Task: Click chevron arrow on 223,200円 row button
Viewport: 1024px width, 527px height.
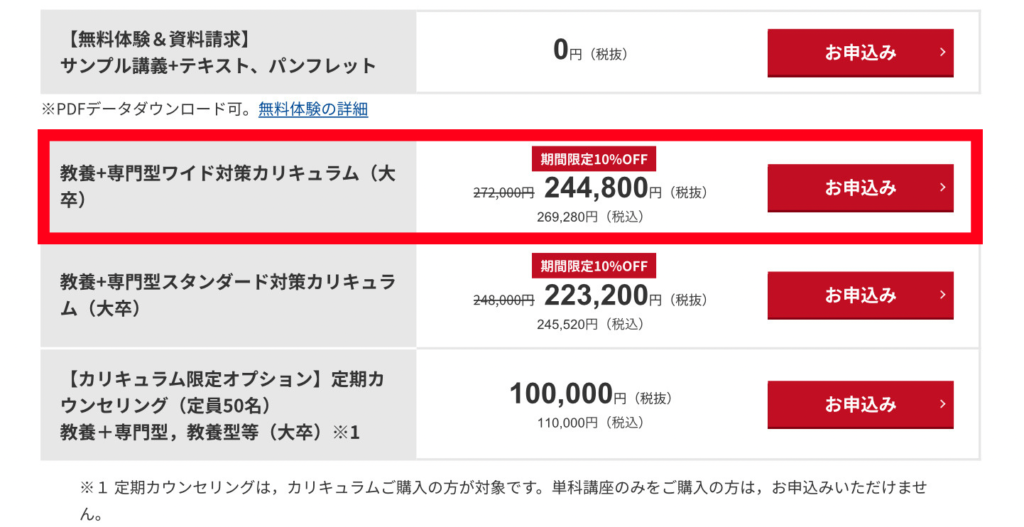Action: coord(942,295)
